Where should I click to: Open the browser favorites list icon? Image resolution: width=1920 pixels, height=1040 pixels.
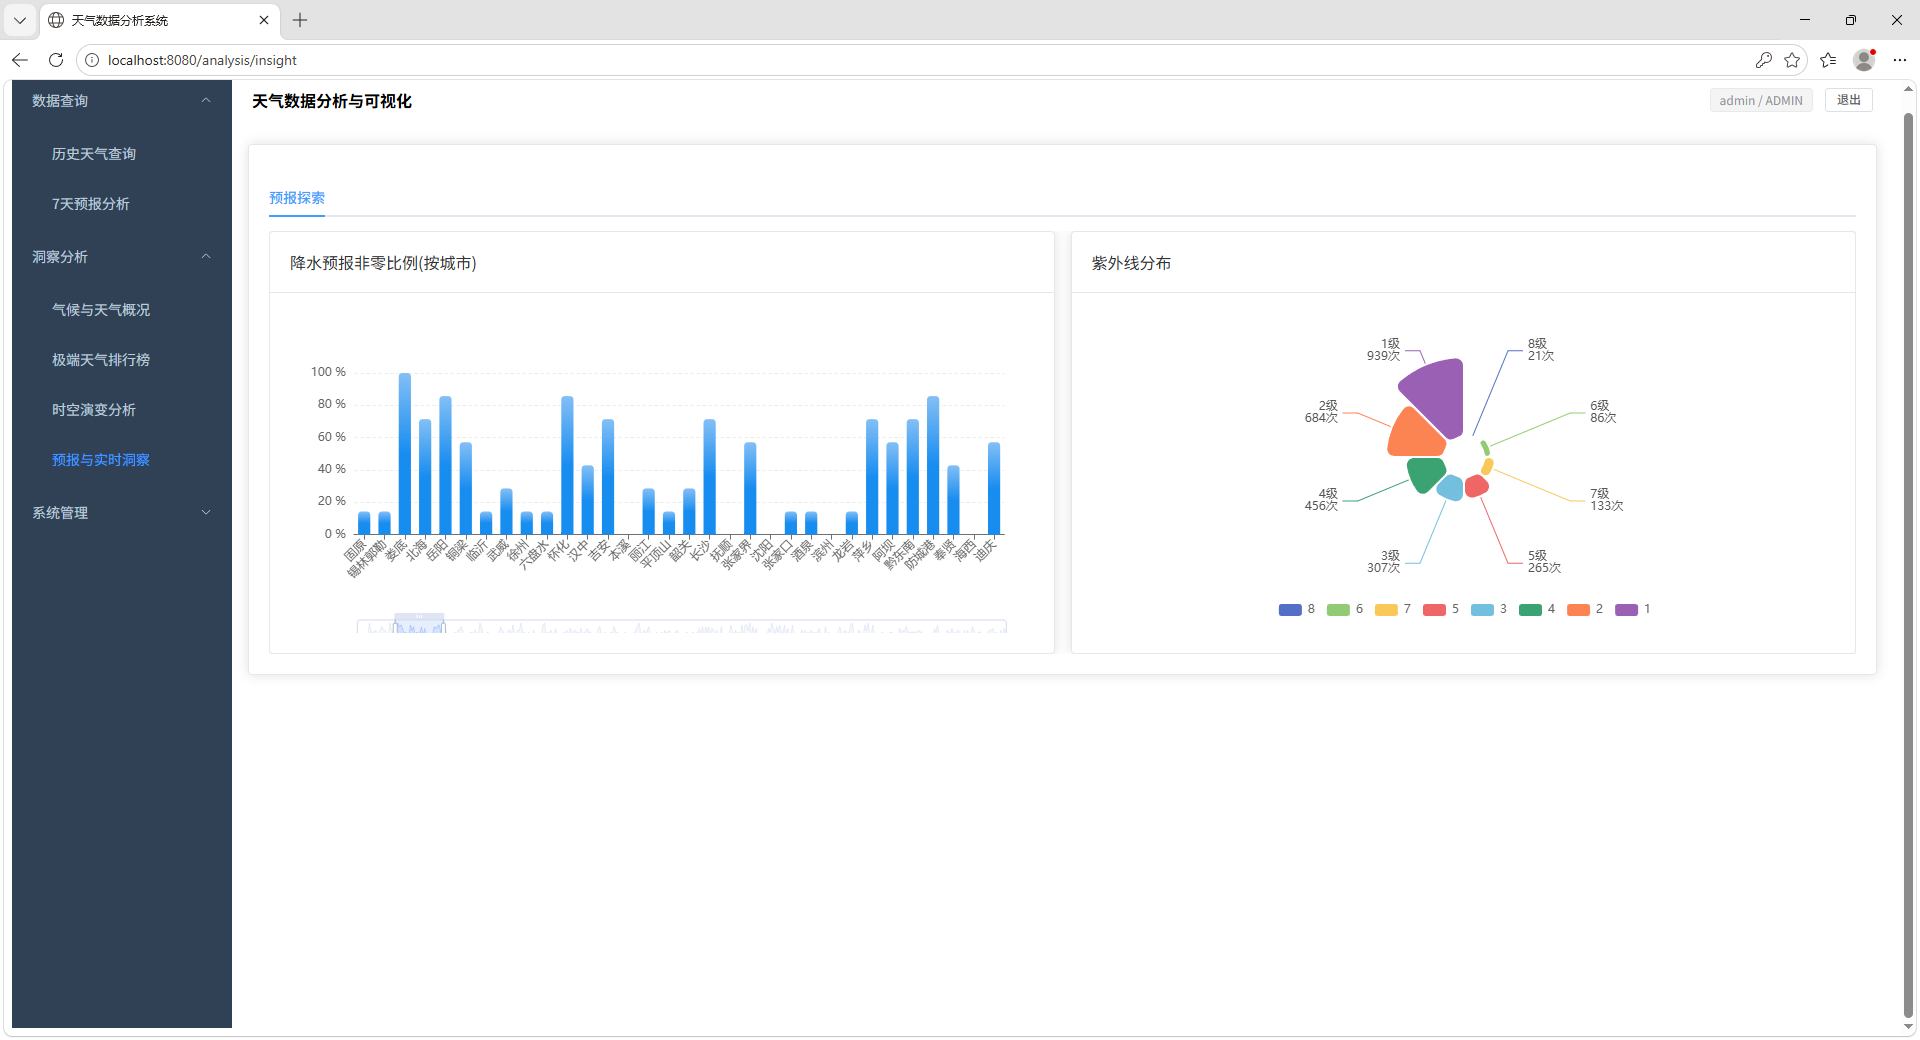1828,60
